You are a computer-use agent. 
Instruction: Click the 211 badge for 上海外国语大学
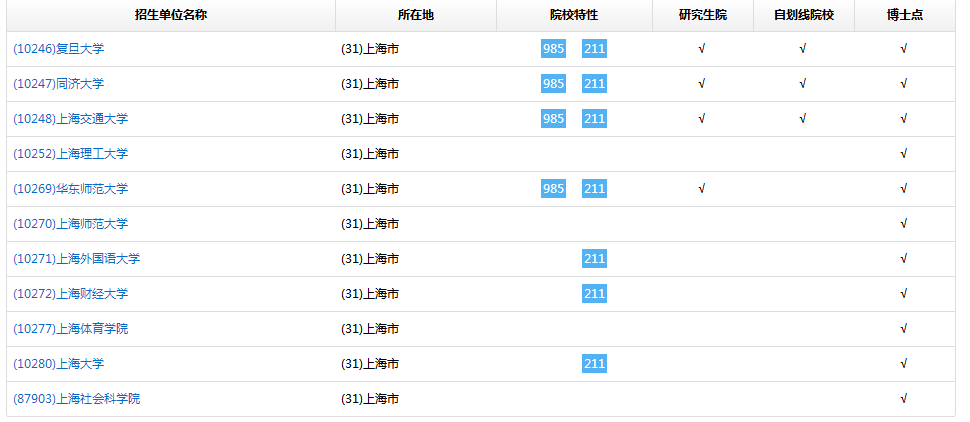[594, 259]
